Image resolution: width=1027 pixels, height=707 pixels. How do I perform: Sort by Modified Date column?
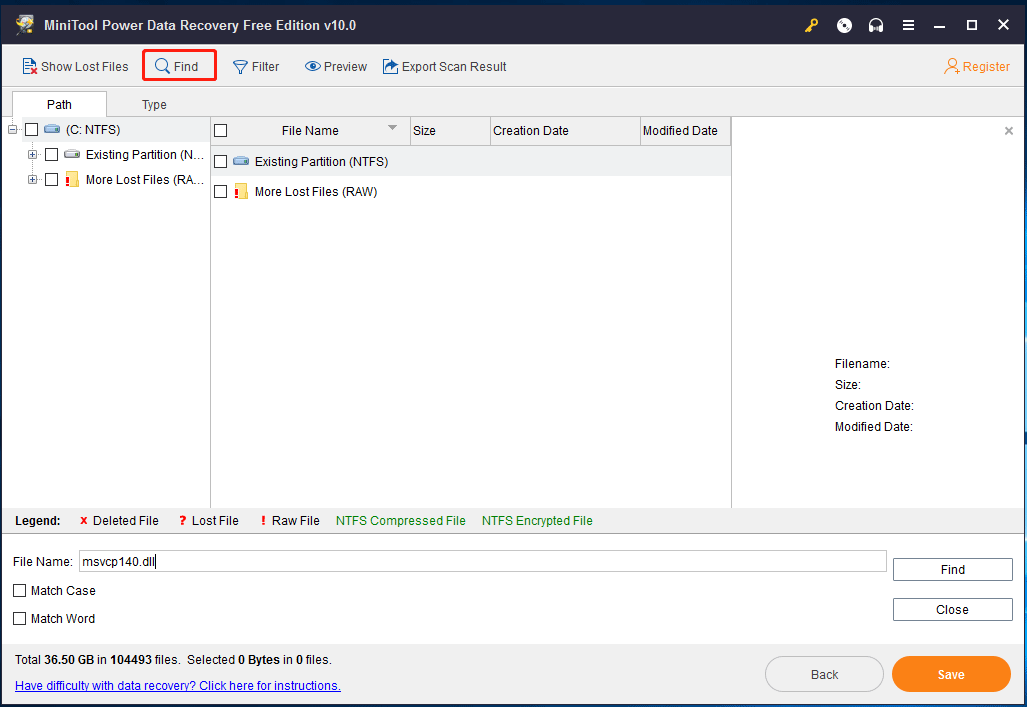[x=685, y=130]
